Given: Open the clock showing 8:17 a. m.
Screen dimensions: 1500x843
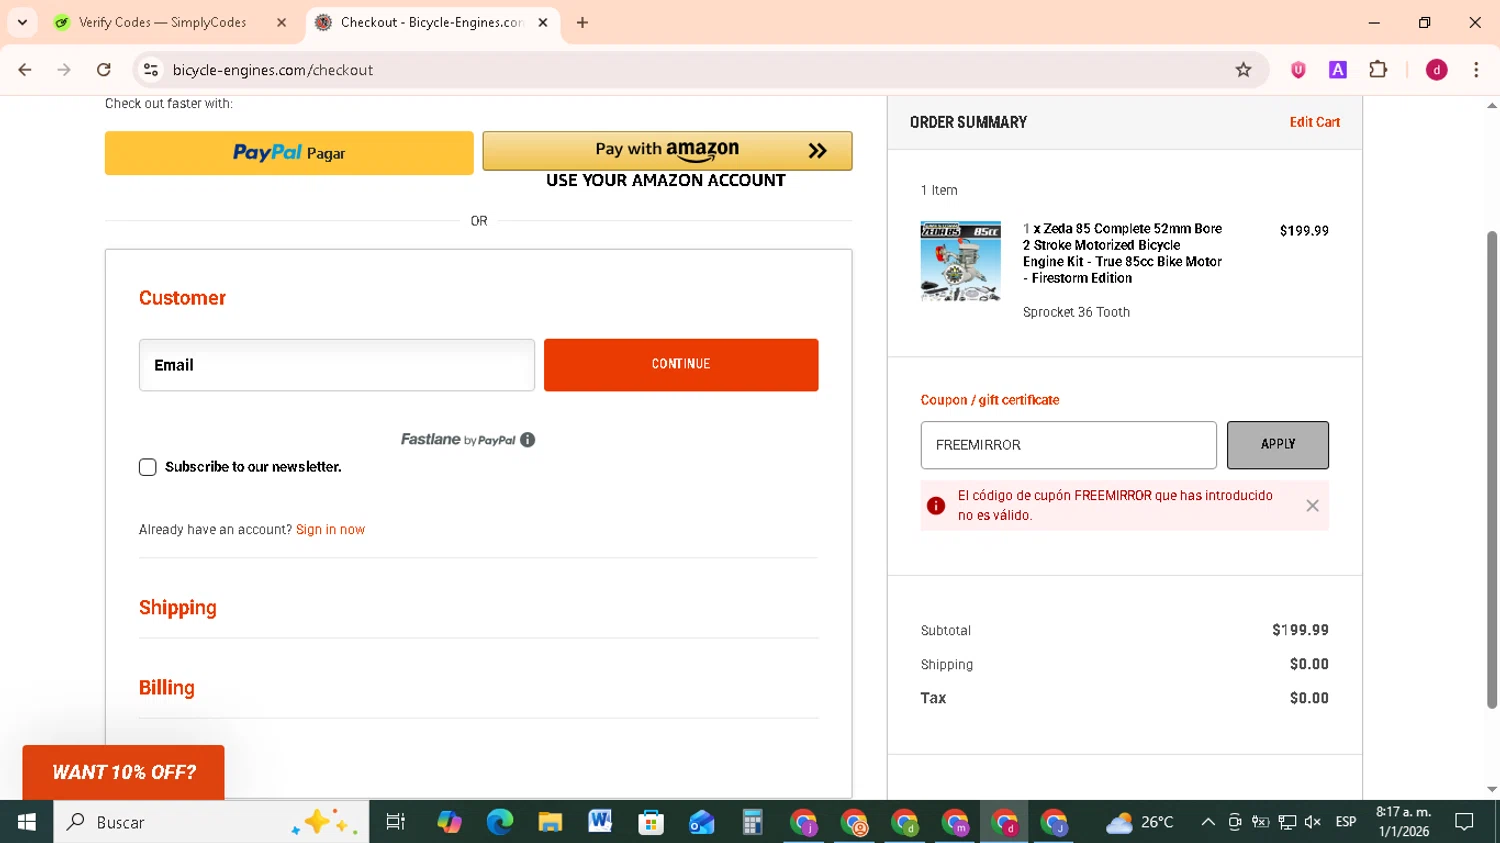Looking at the screenshot, I should 1404,822.
